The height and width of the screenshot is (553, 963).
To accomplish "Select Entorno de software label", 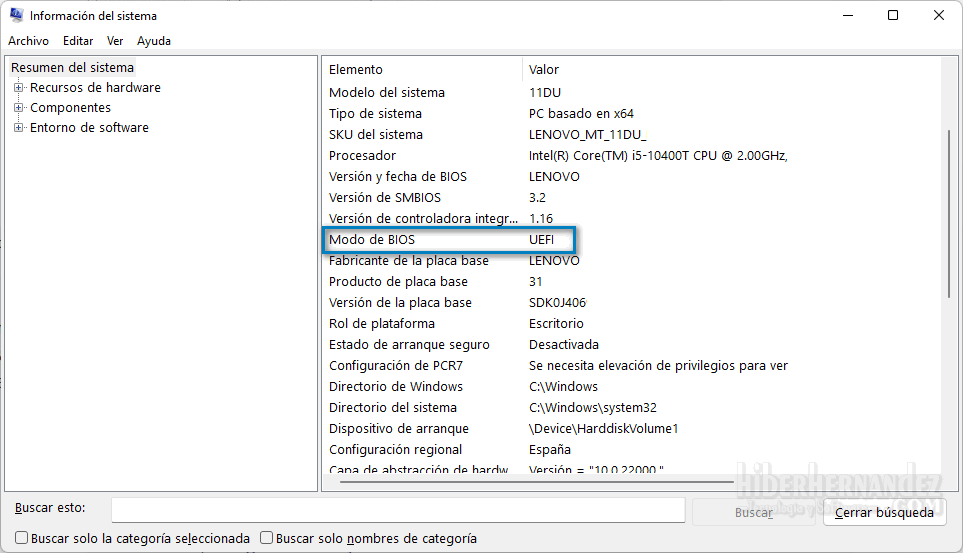I will [x=89, y=127].
